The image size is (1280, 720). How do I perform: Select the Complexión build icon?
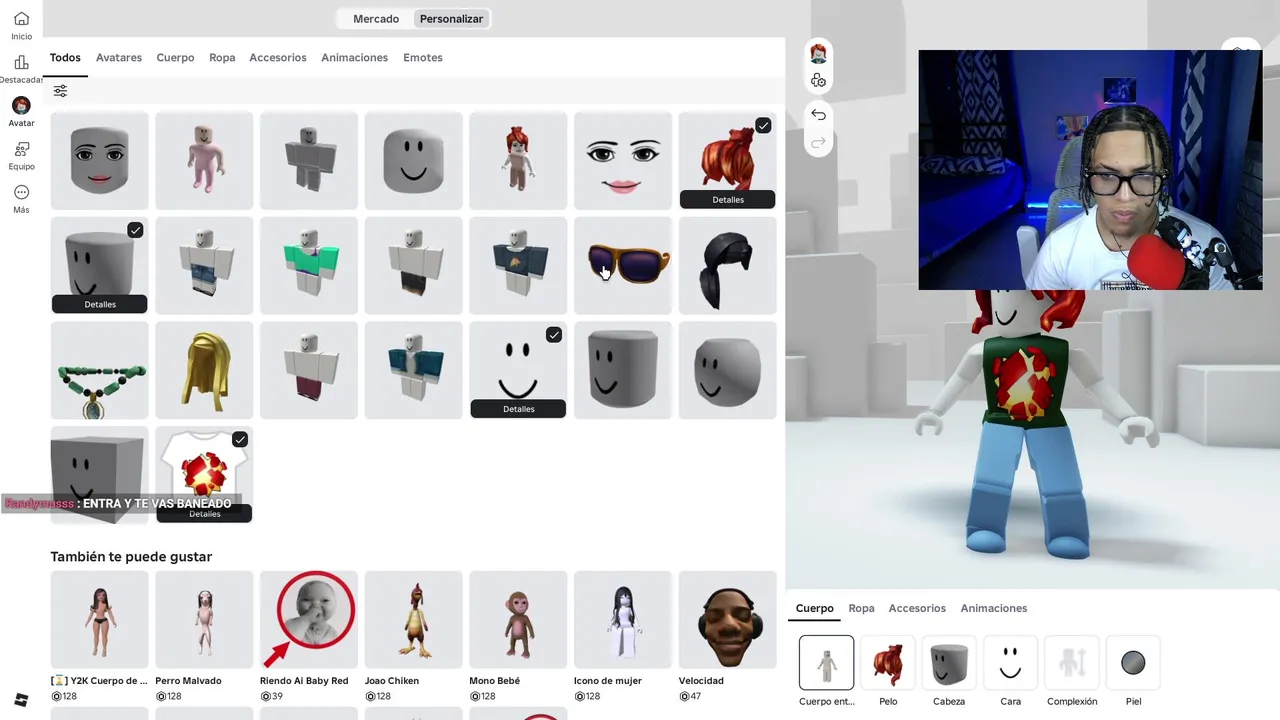pyautogui.click(x=1072, y=663)
